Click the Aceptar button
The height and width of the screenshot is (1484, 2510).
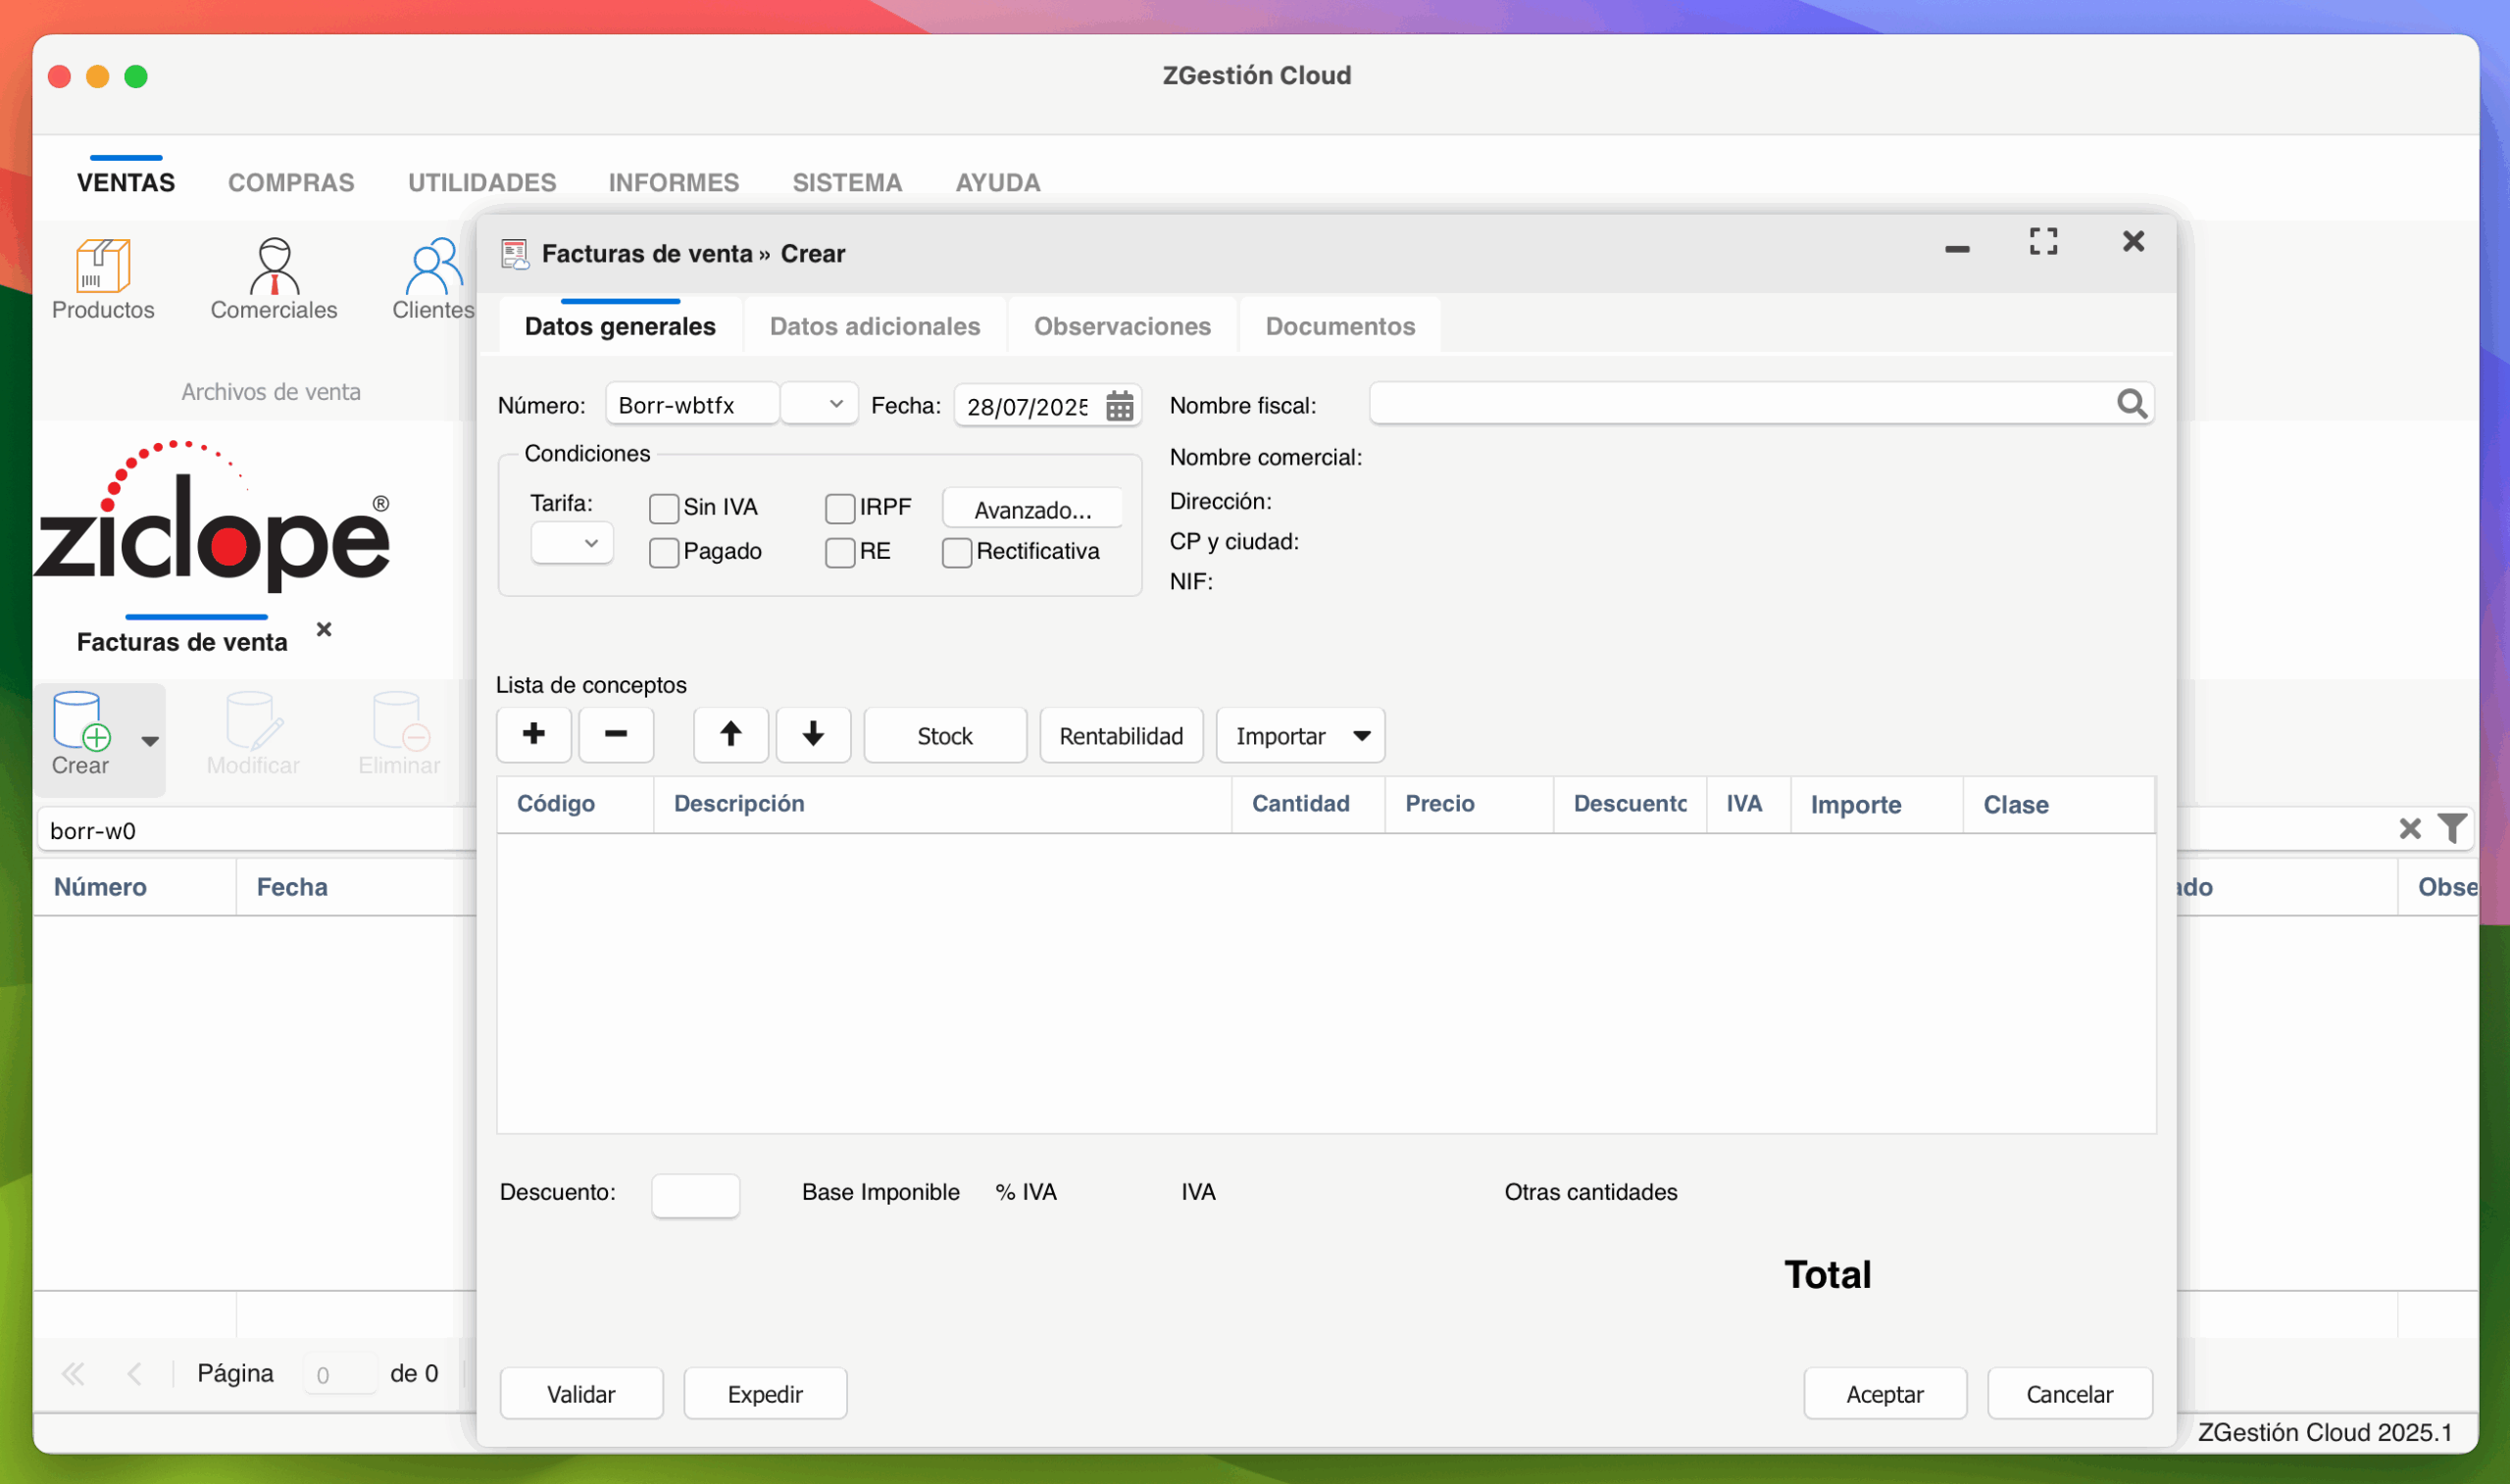click(1884, 1393)
